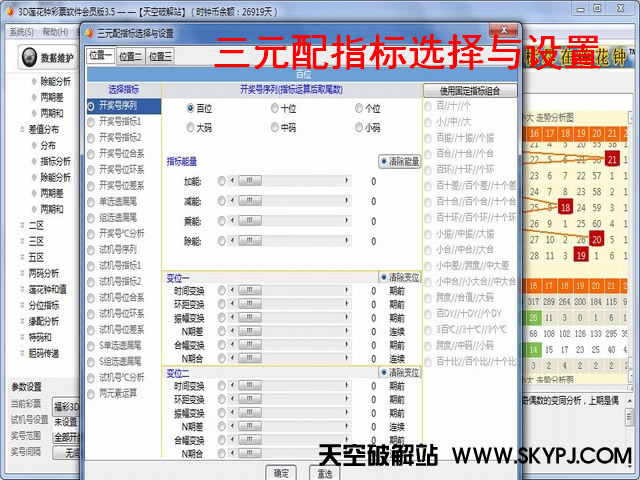
Task: Click right arrow of the 减能 slider
Action: point(348,200)
